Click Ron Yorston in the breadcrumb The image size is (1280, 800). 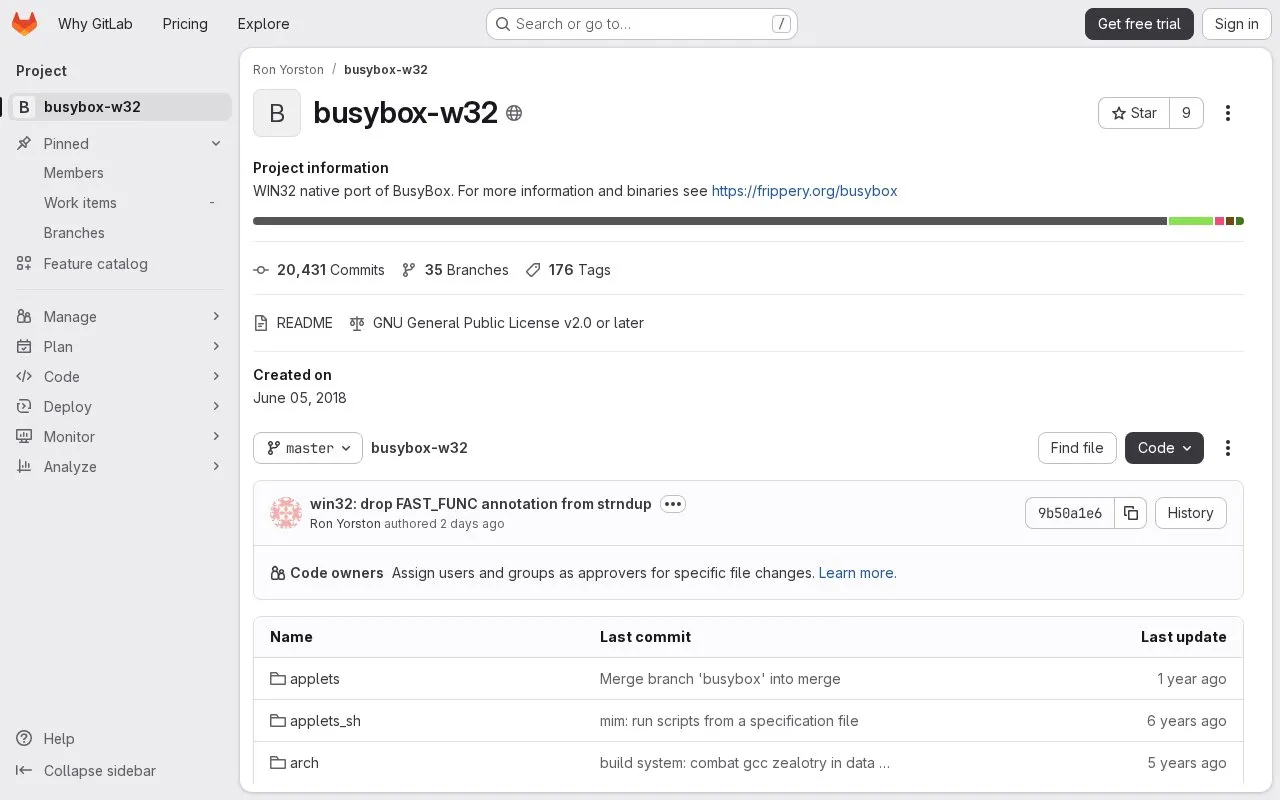288,70
